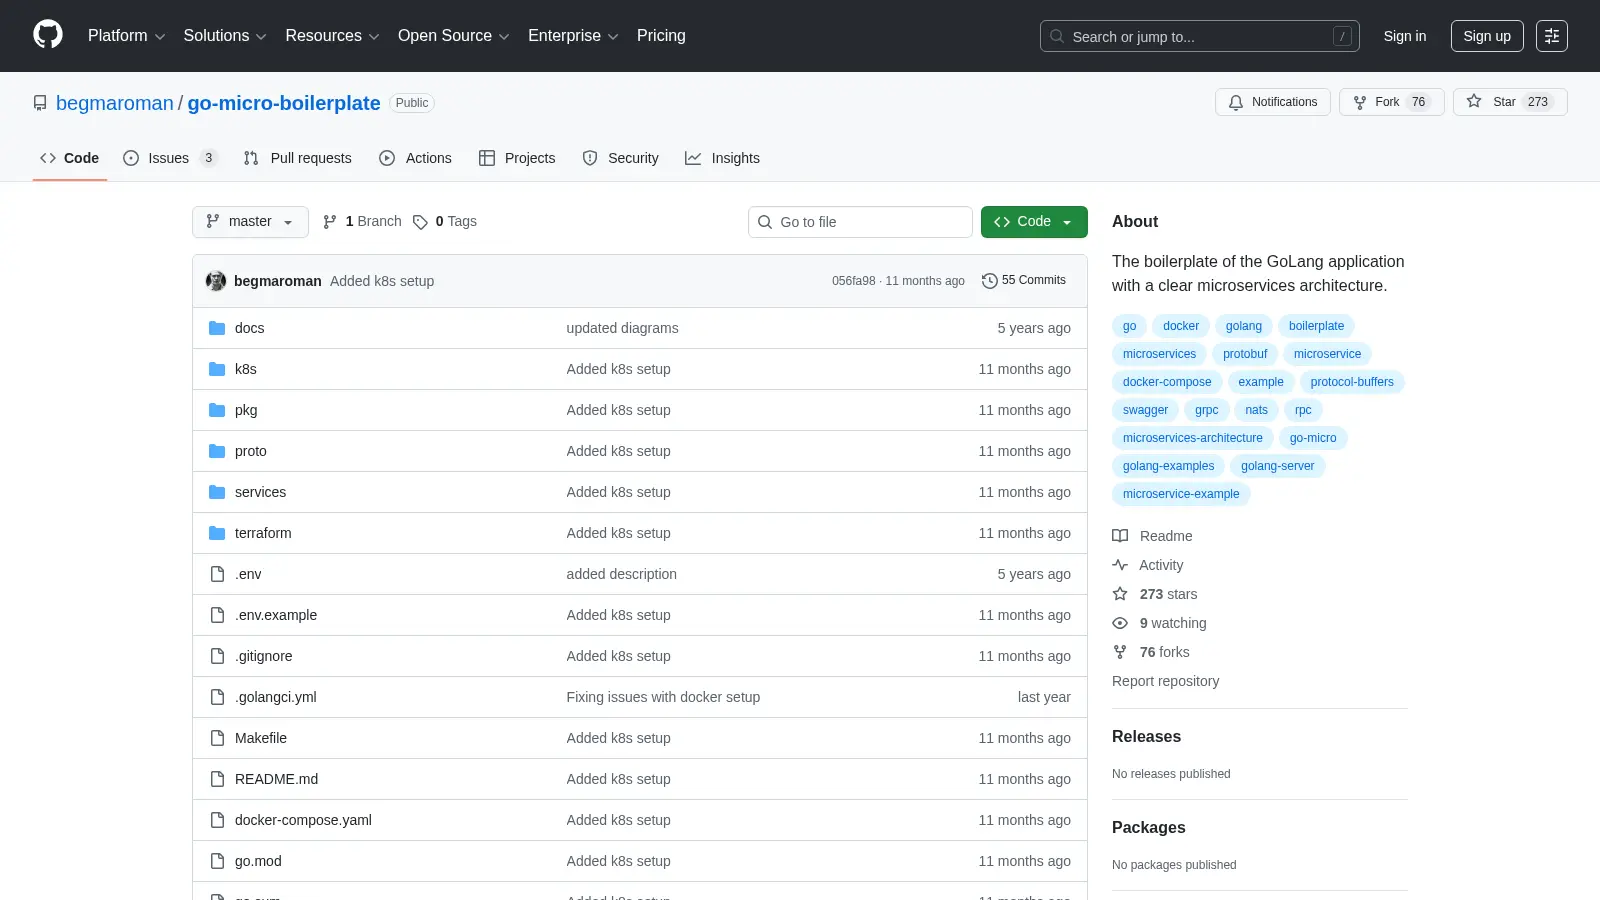Click the watching eye icon
This screenshot has width=1600, height=900.
[x=1120, y=623]
